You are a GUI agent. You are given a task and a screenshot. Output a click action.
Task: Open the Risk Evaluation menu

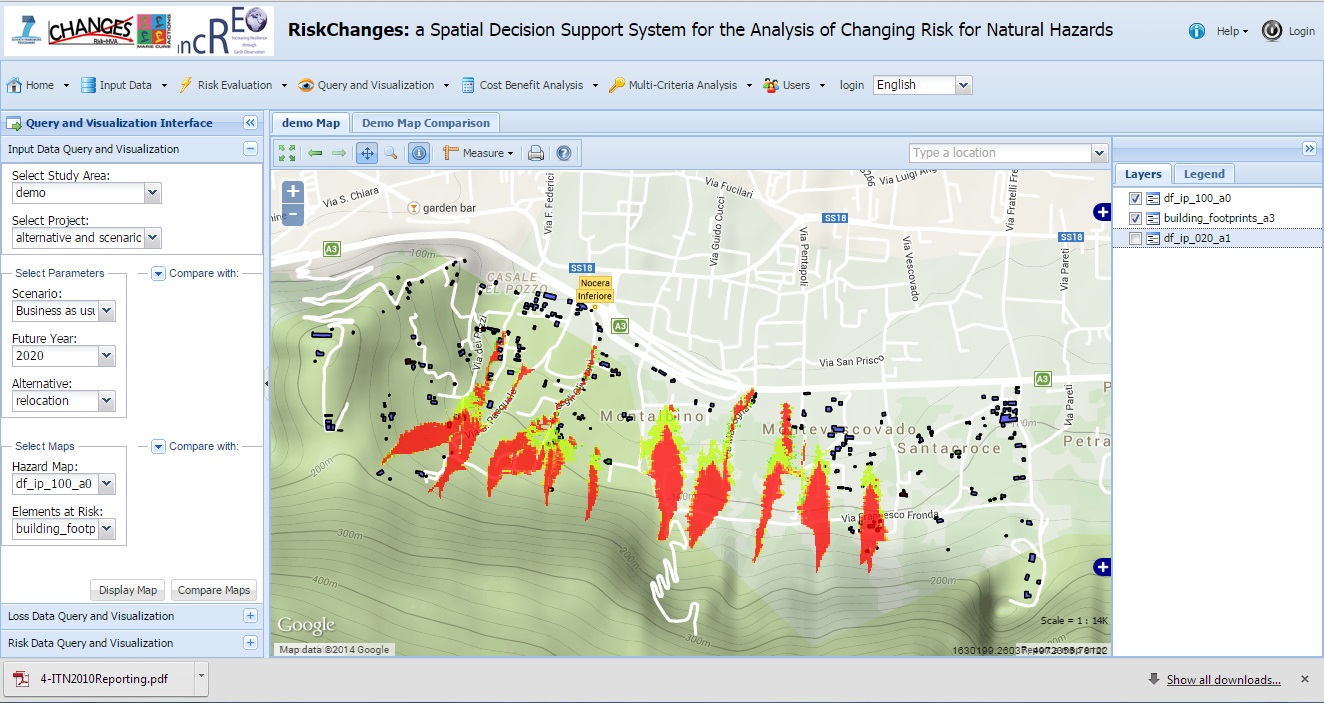coord(233,85)
